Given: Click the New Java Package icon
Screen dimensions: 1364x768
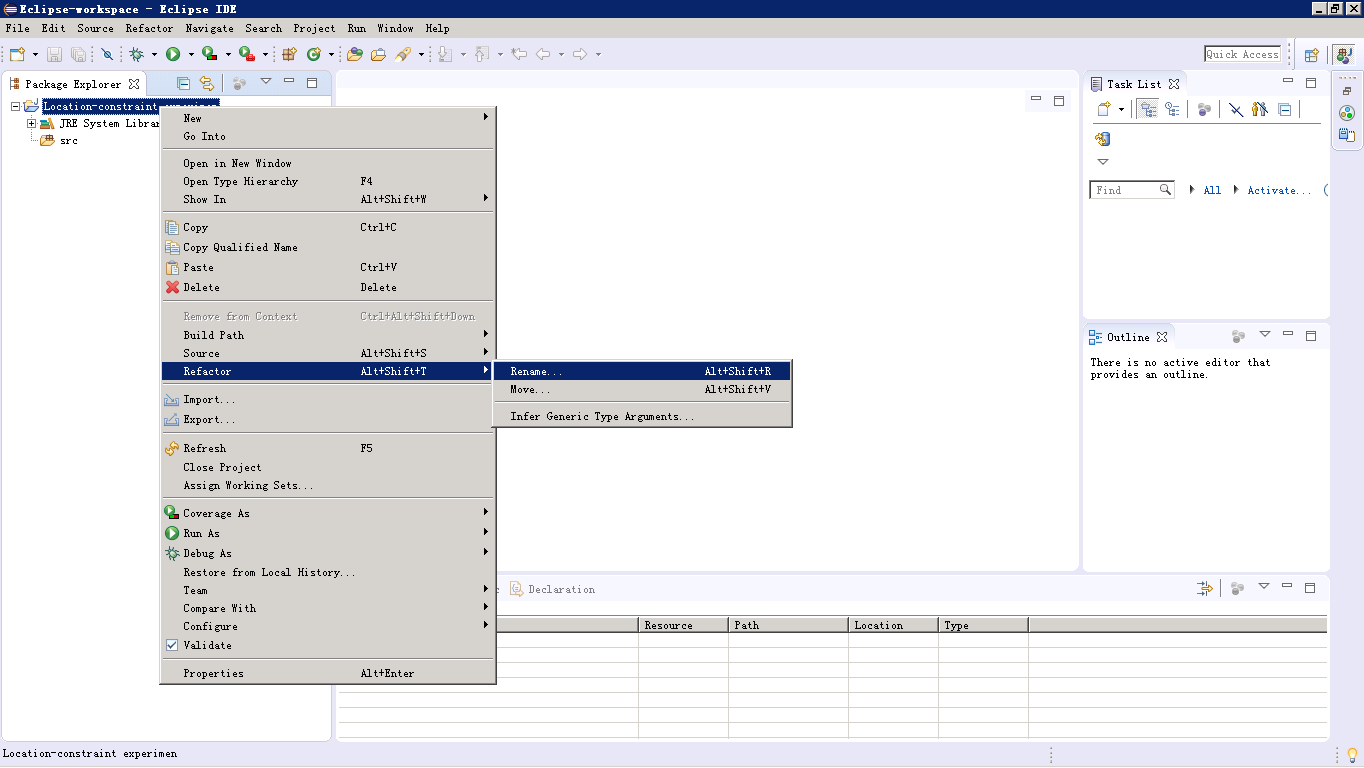Looking at the screenshot, I should [x=290, y=54].
